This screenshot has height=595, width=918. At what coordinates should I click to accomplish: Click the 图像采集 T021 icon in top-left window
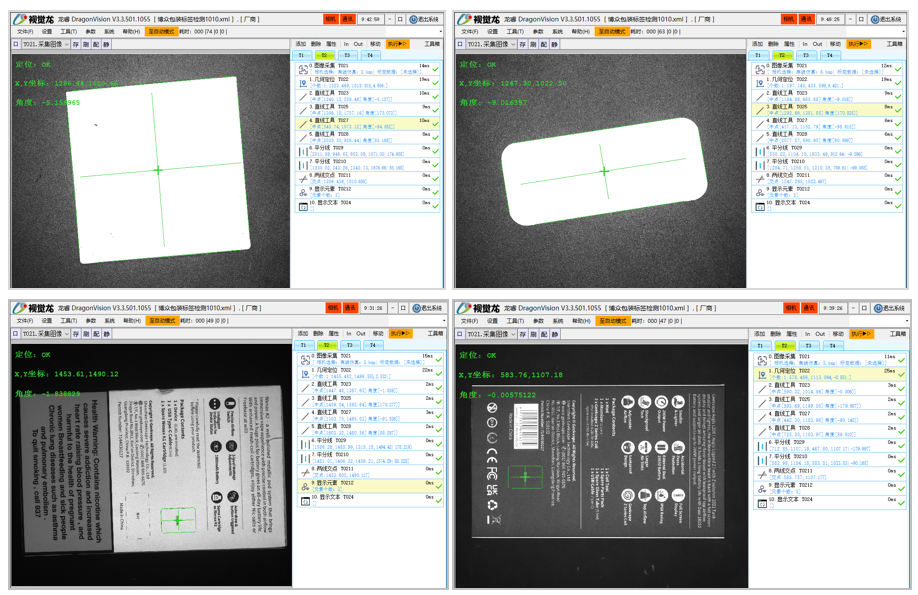304,68
